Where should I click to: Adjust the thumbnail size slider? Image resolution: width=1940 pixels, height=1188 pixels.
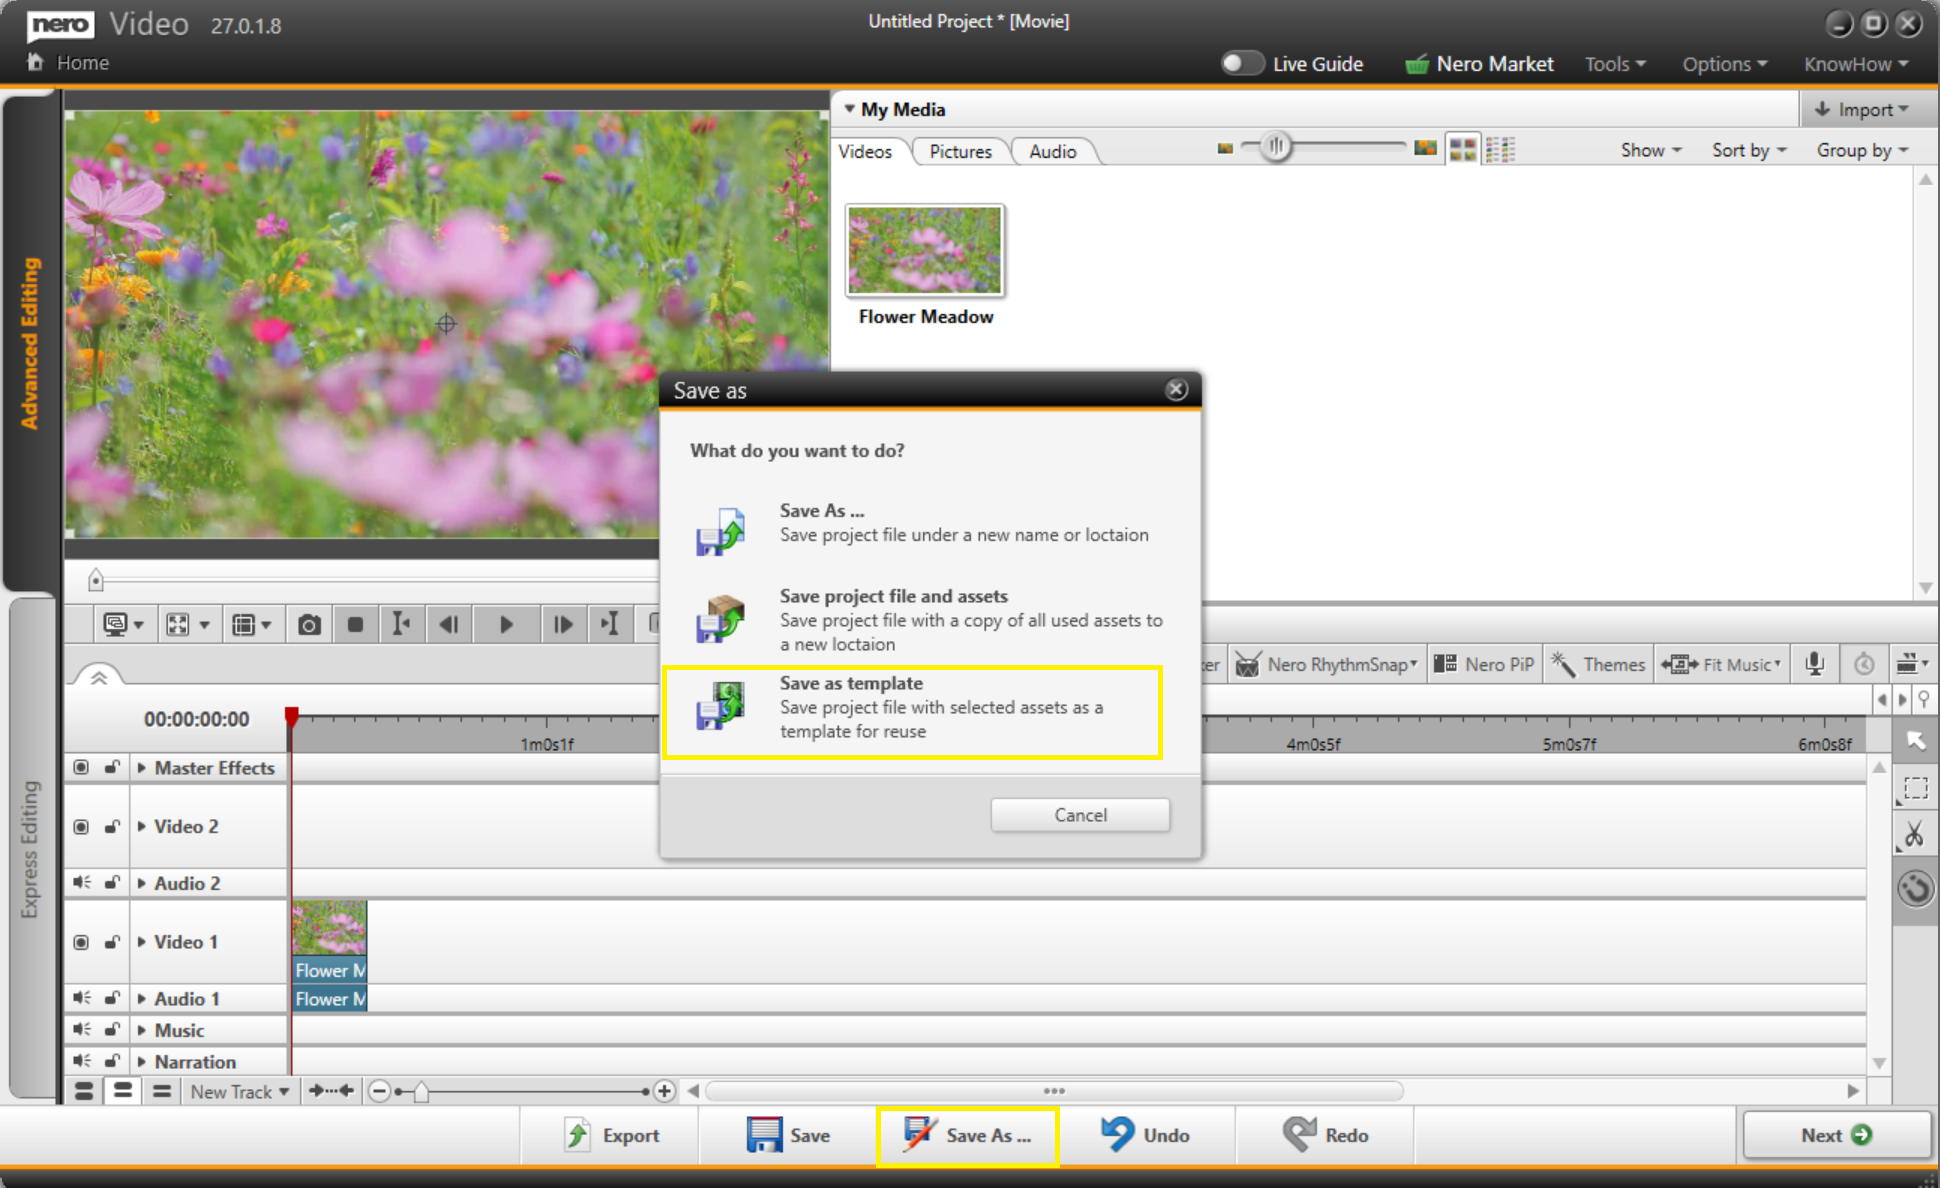(x=1276, y=148)
